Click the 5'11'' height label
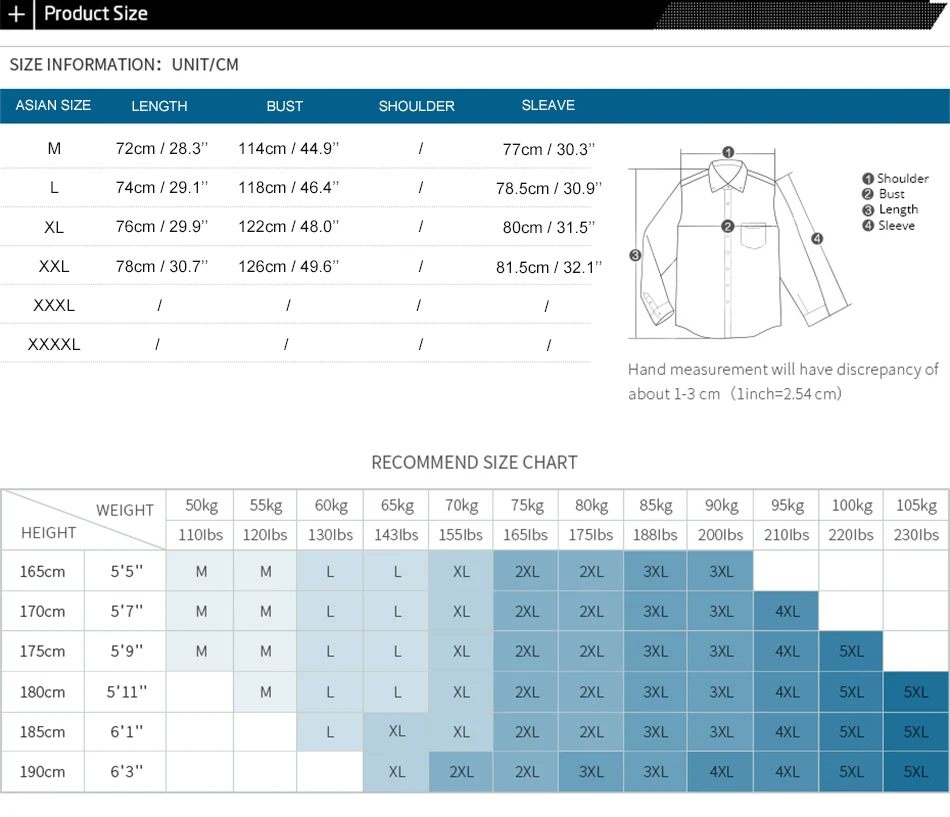950x817 pixels. [x=127, y=692]
